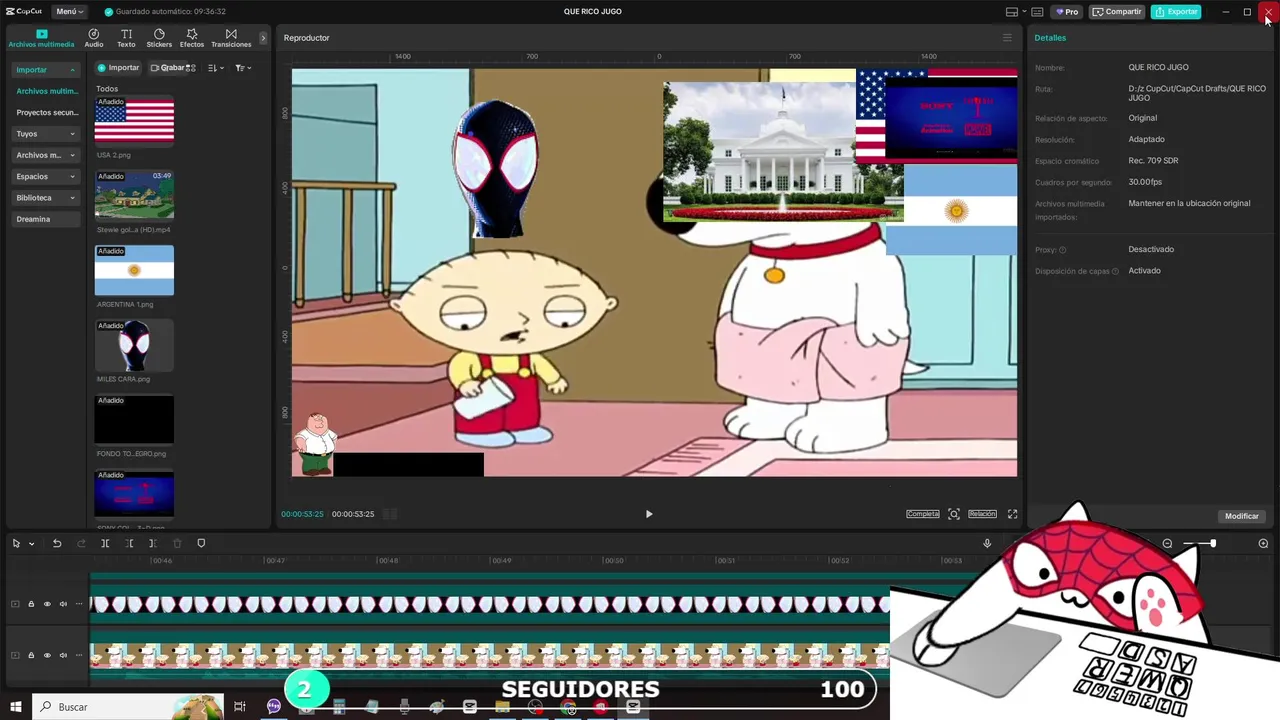Click the Pro upgrade button
1280x720 pixels.
coord(1067,12)
